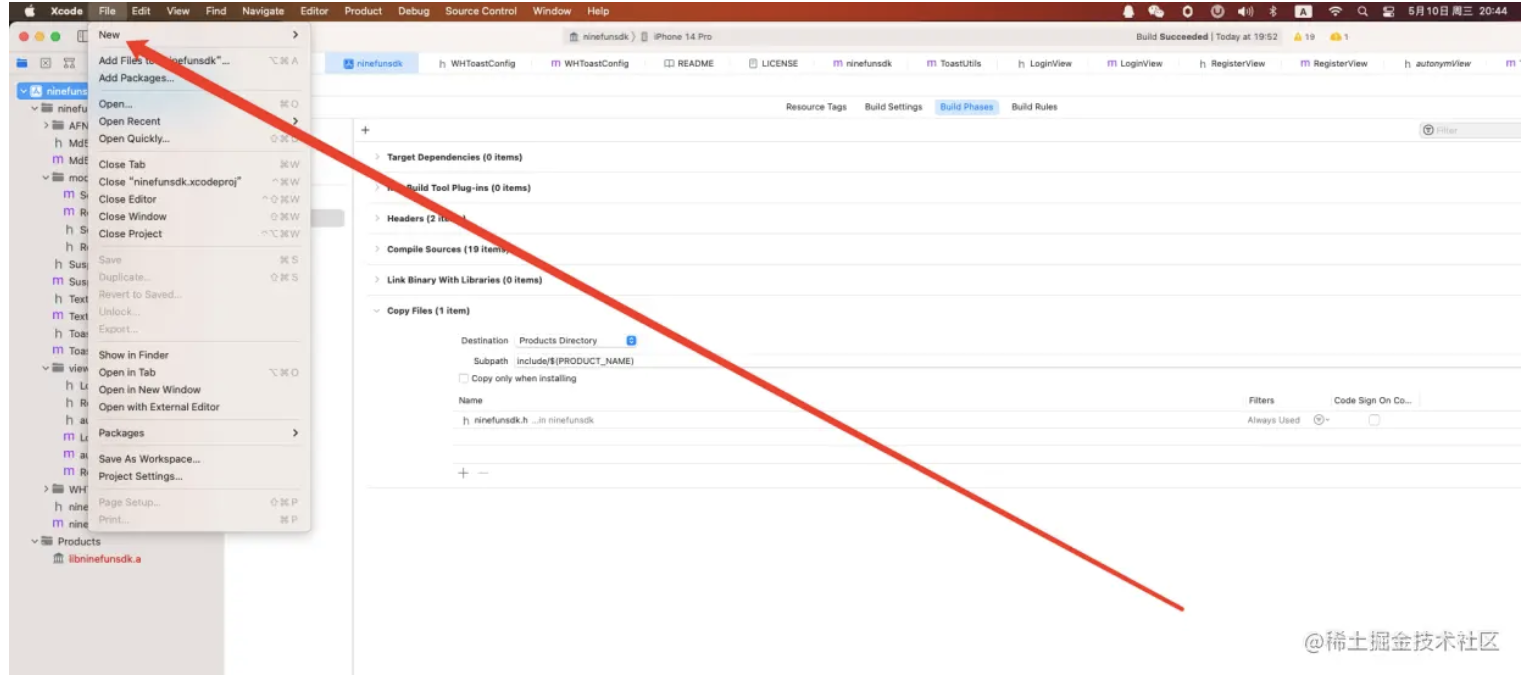
Task: Click the Build Succeeded status text
Action: click(x=1172, y=37)
